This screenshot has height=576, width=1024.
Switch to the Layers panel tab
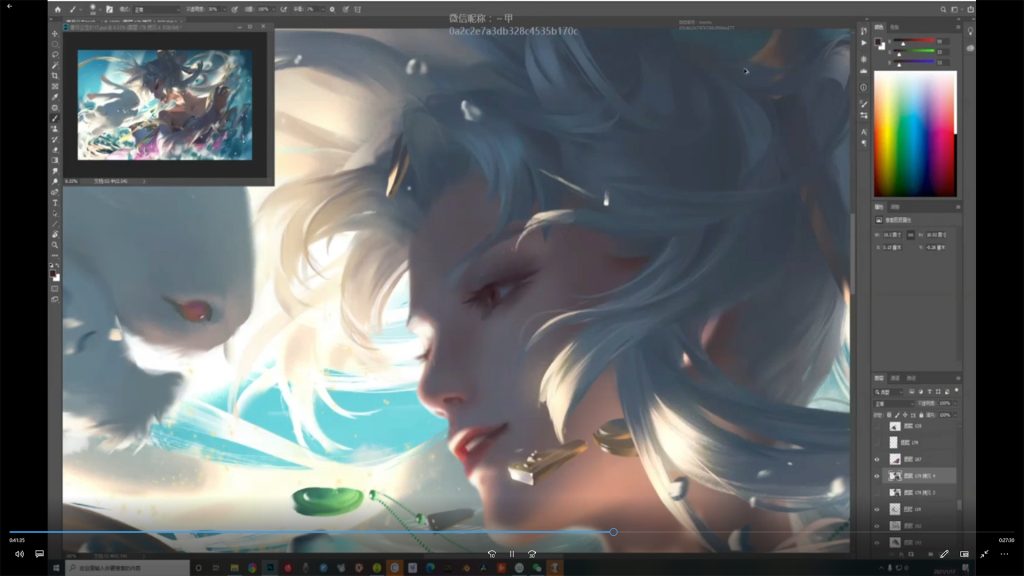(x=879, y=378)
